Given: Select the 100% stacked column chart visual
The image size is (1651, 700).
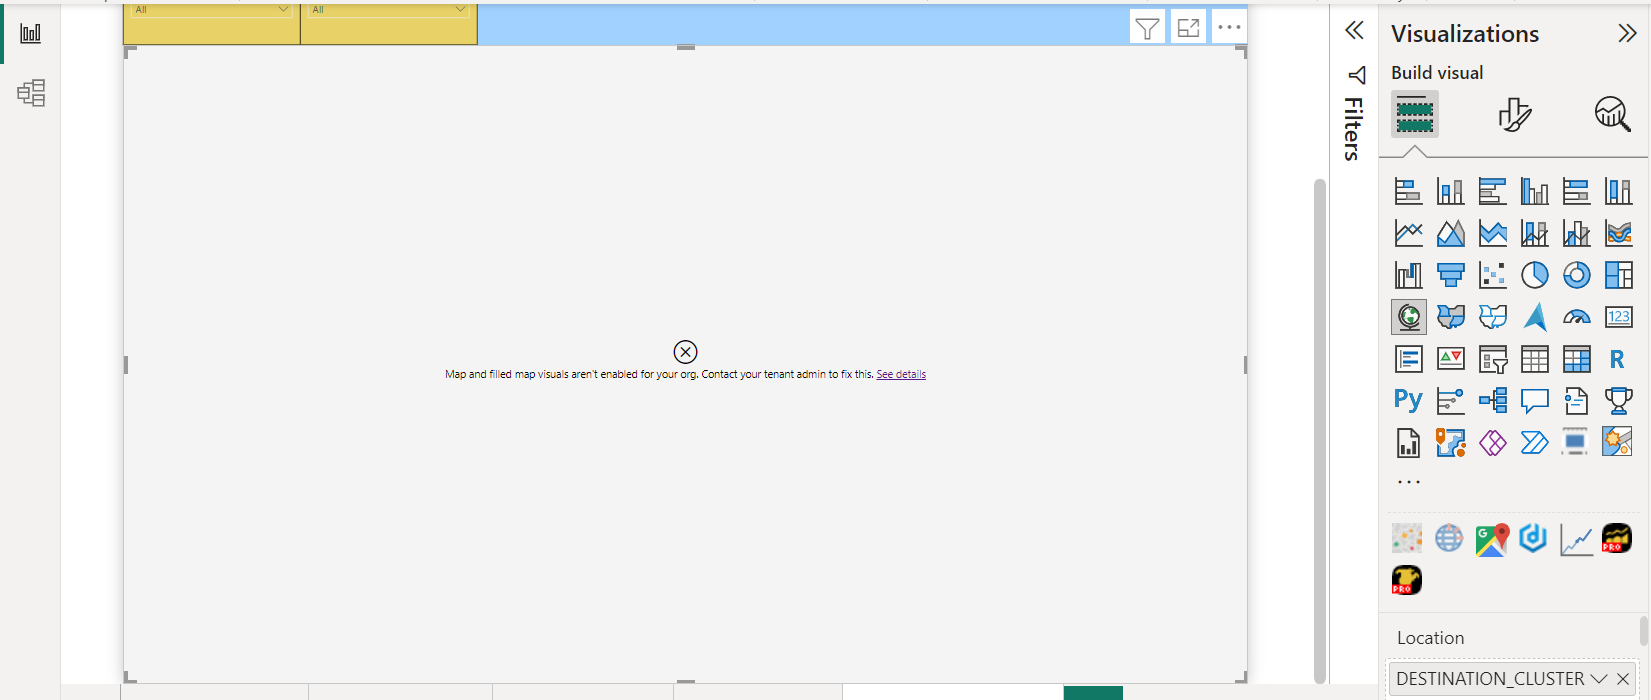Looking at the screenshot, I should click(x=1618, y=191).
